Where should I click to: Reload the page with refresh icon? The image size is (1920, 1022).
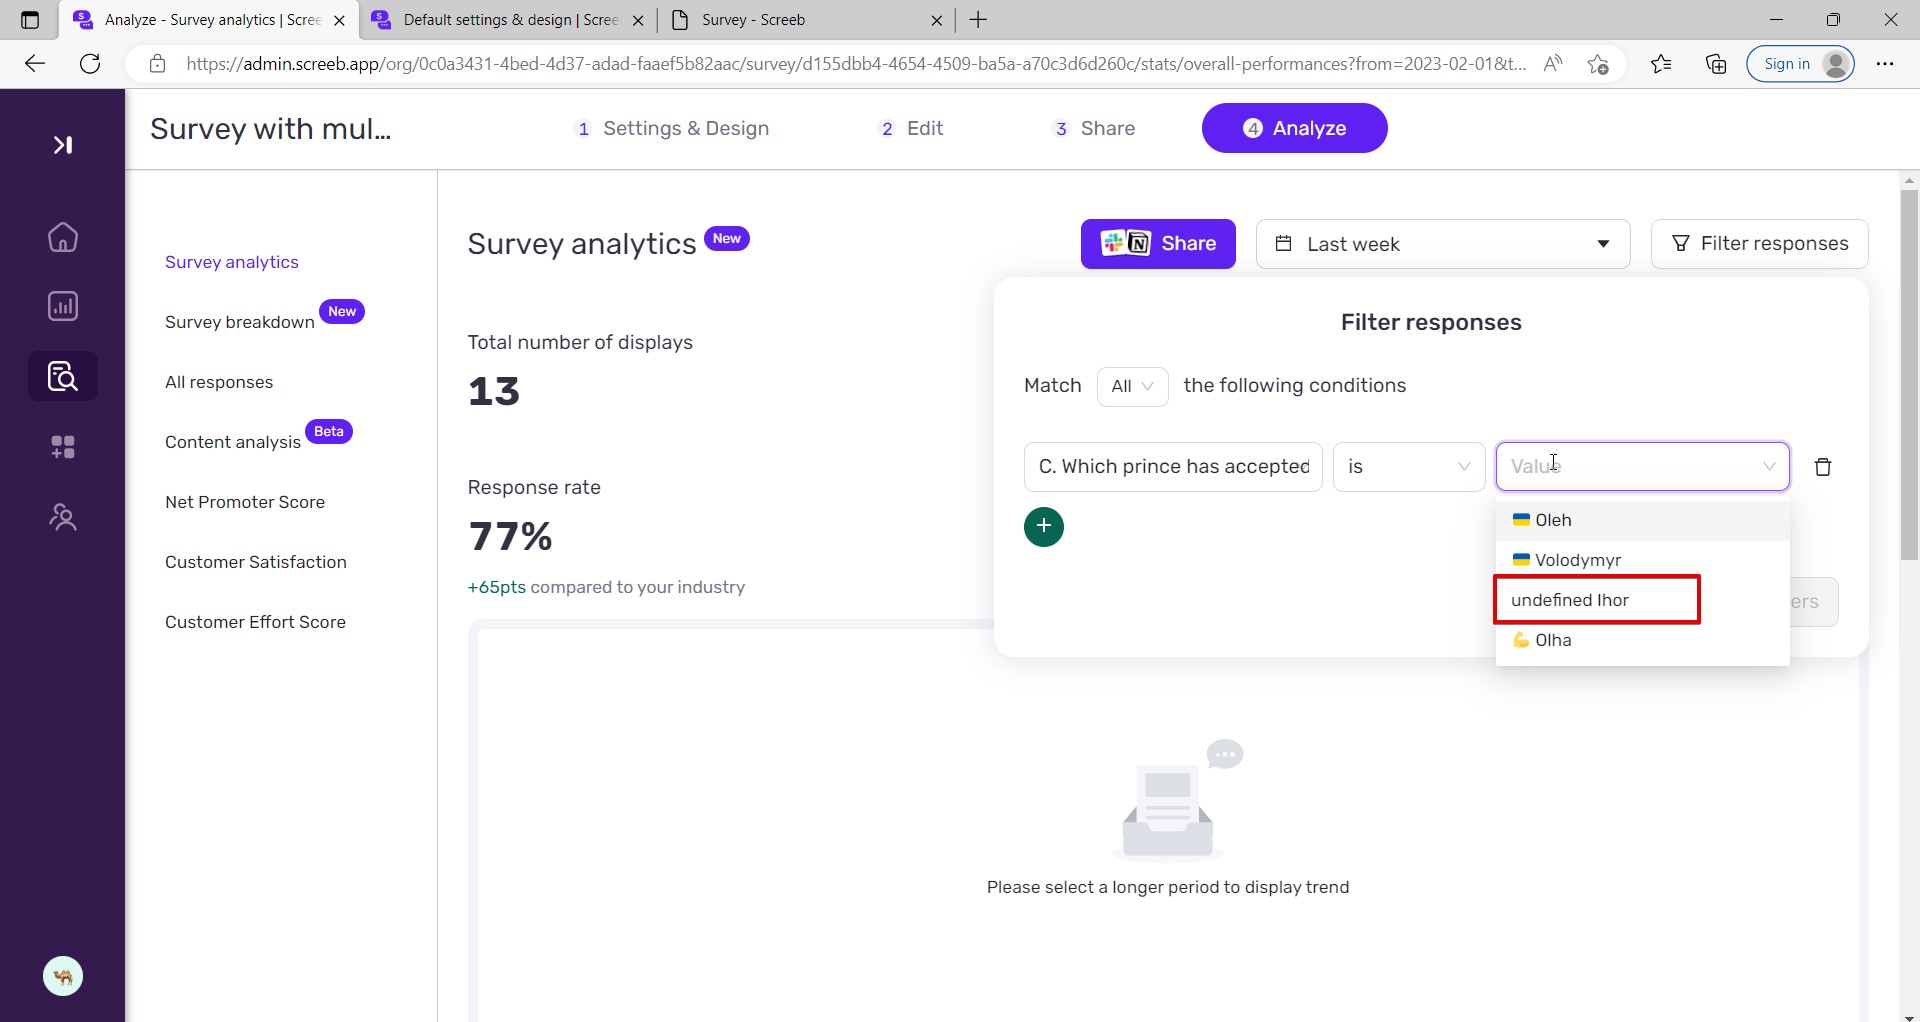90,64
